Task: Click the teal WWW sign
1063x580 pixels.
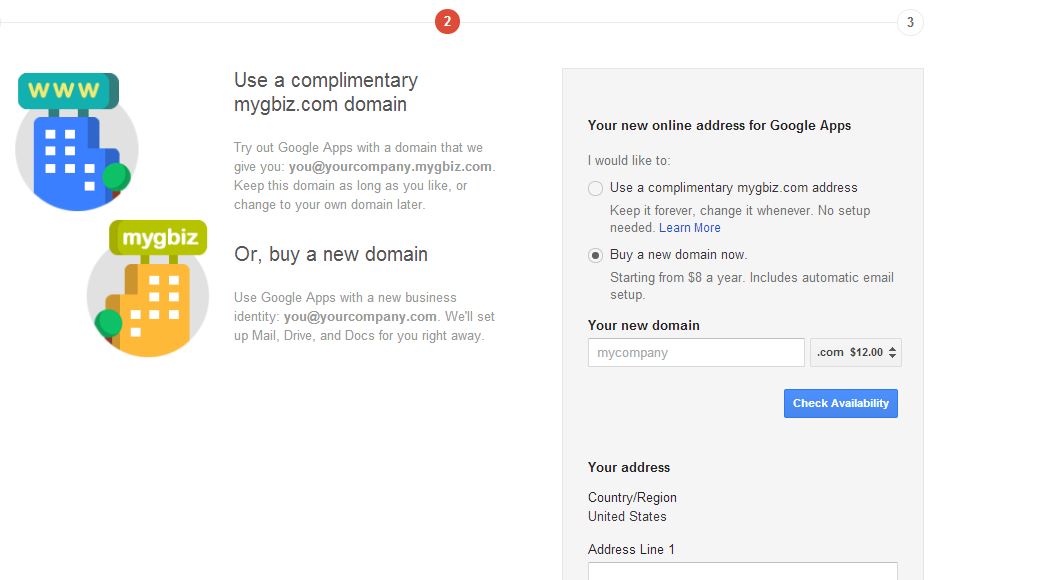Action: point(66,91)
